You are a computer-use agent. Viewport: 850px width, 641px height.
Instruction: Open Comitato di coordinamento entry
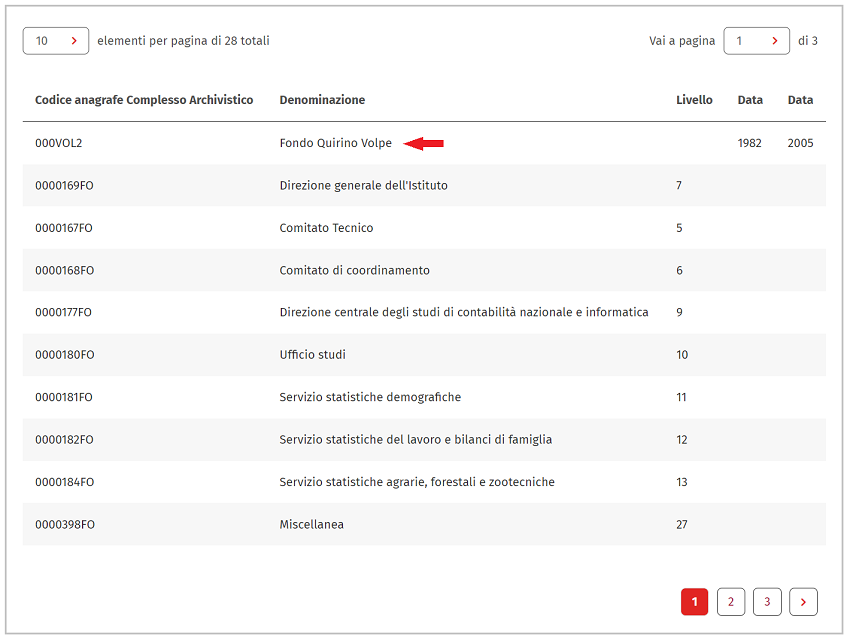pyautogui.click(x=355, y=270)
